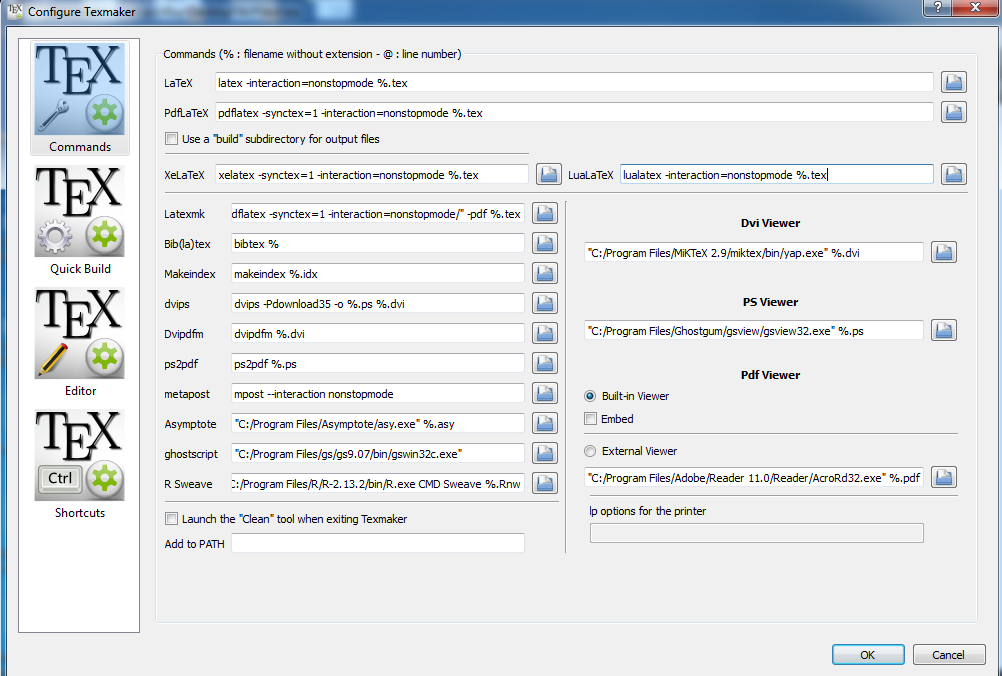Click into the Dvipdfm command field
Viewport: 1002px width, 676px height.
pos(378,334)
